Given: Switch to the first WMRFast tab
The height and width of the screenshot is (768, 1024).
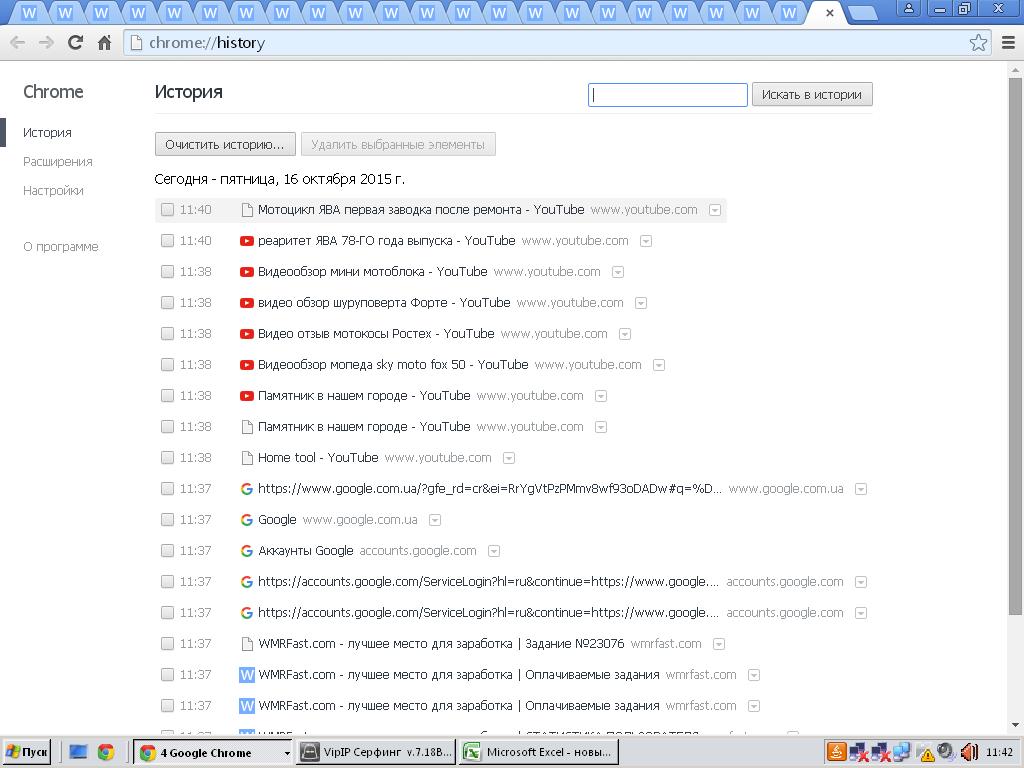Looking at the screenshot, I should [29, 13].
